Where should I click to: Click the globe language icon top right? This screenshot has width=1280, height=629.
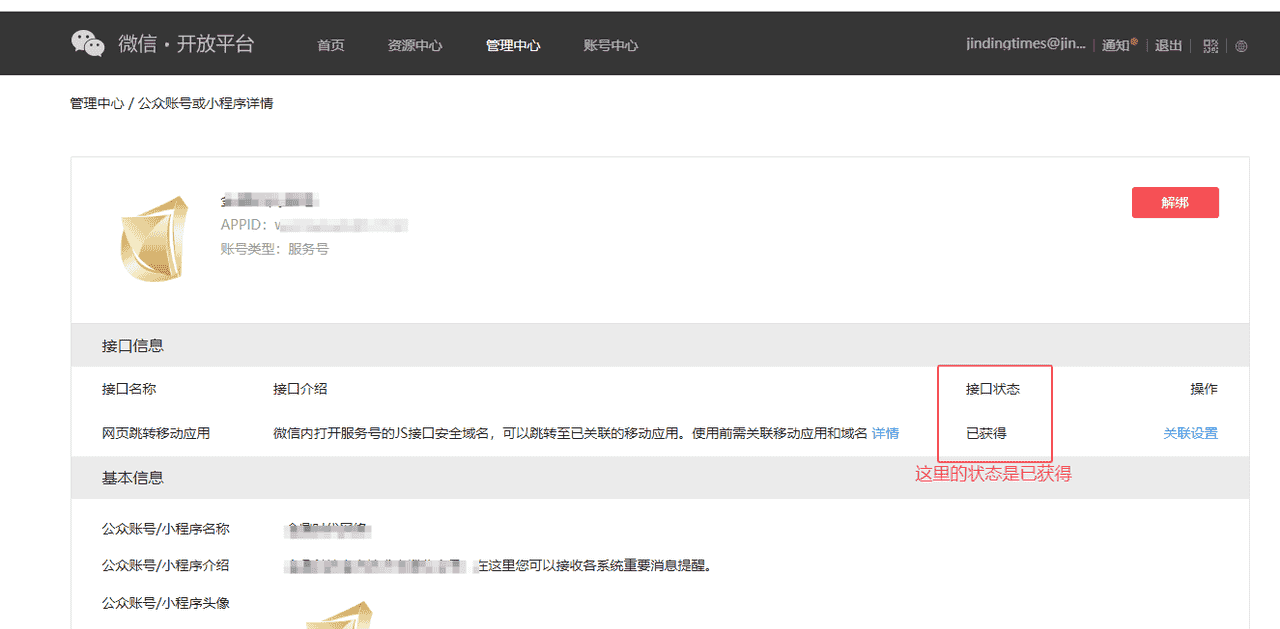(1241, 45)
